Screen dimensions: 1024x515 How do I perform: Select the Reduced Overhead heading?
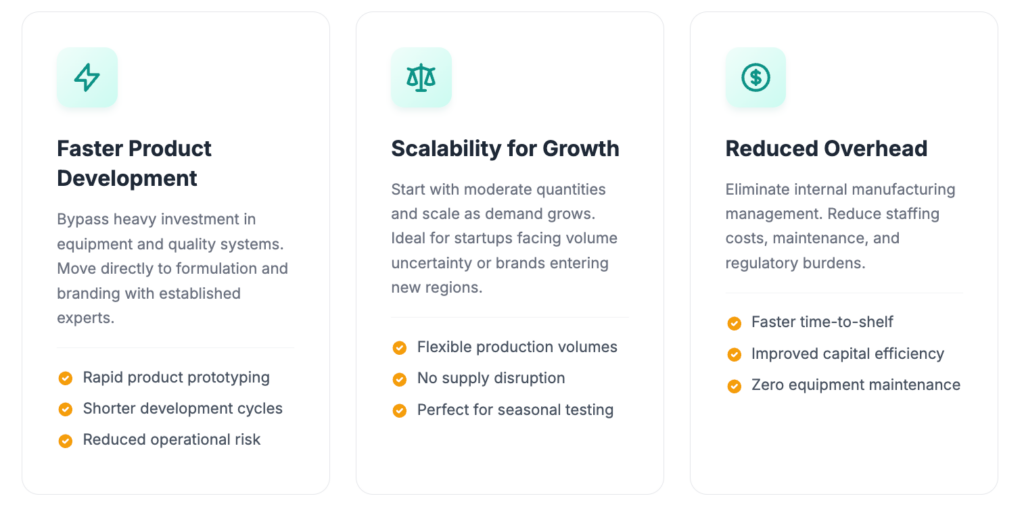pyautogui.click(x=826, y=149)
